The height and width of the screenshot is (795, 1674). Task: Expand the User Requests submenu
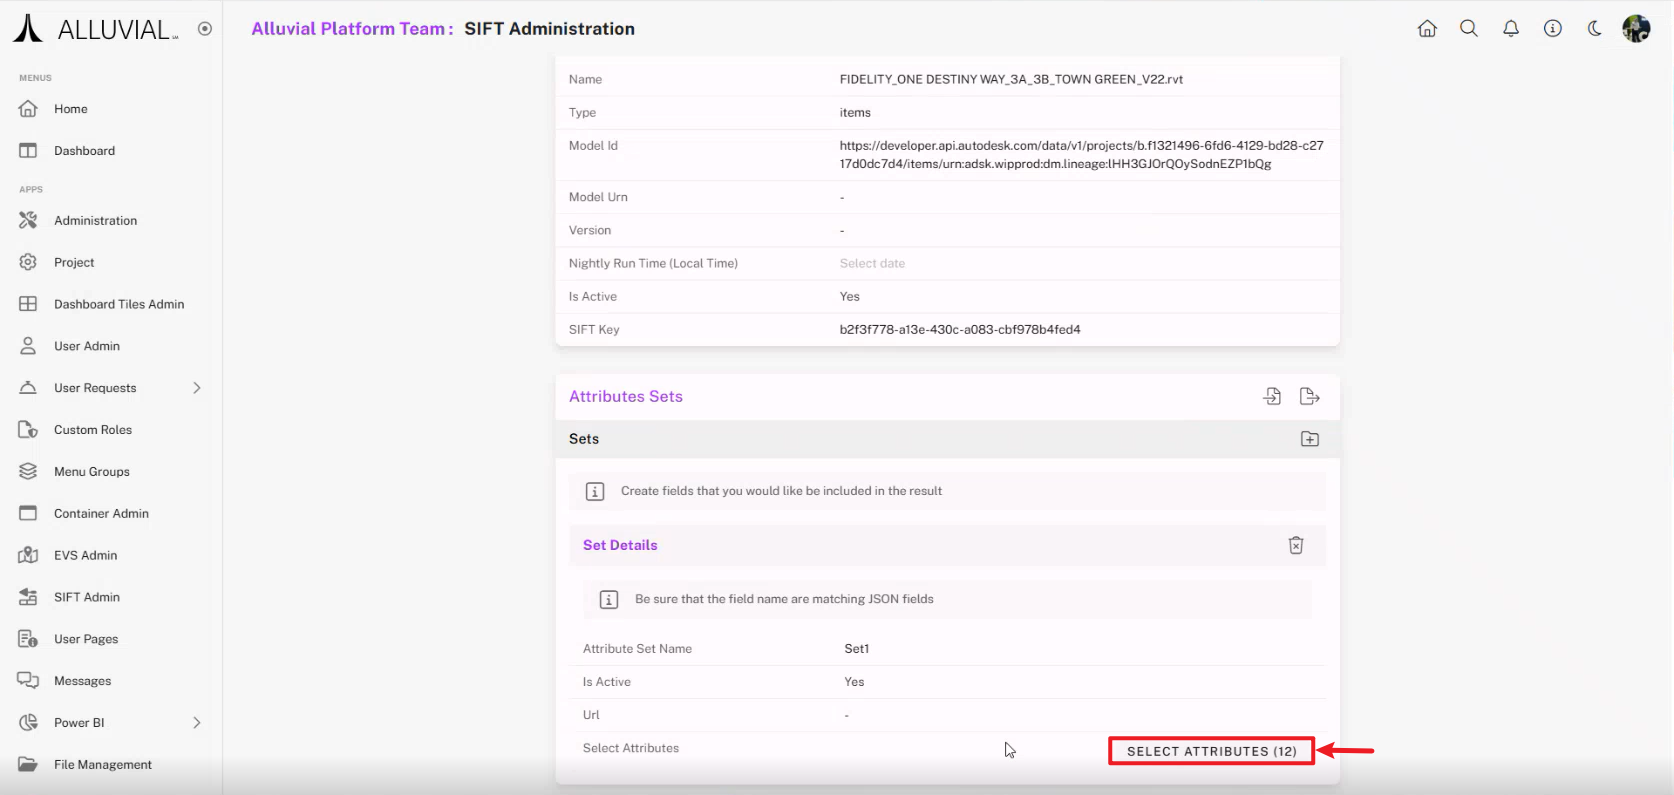point(197,388)
